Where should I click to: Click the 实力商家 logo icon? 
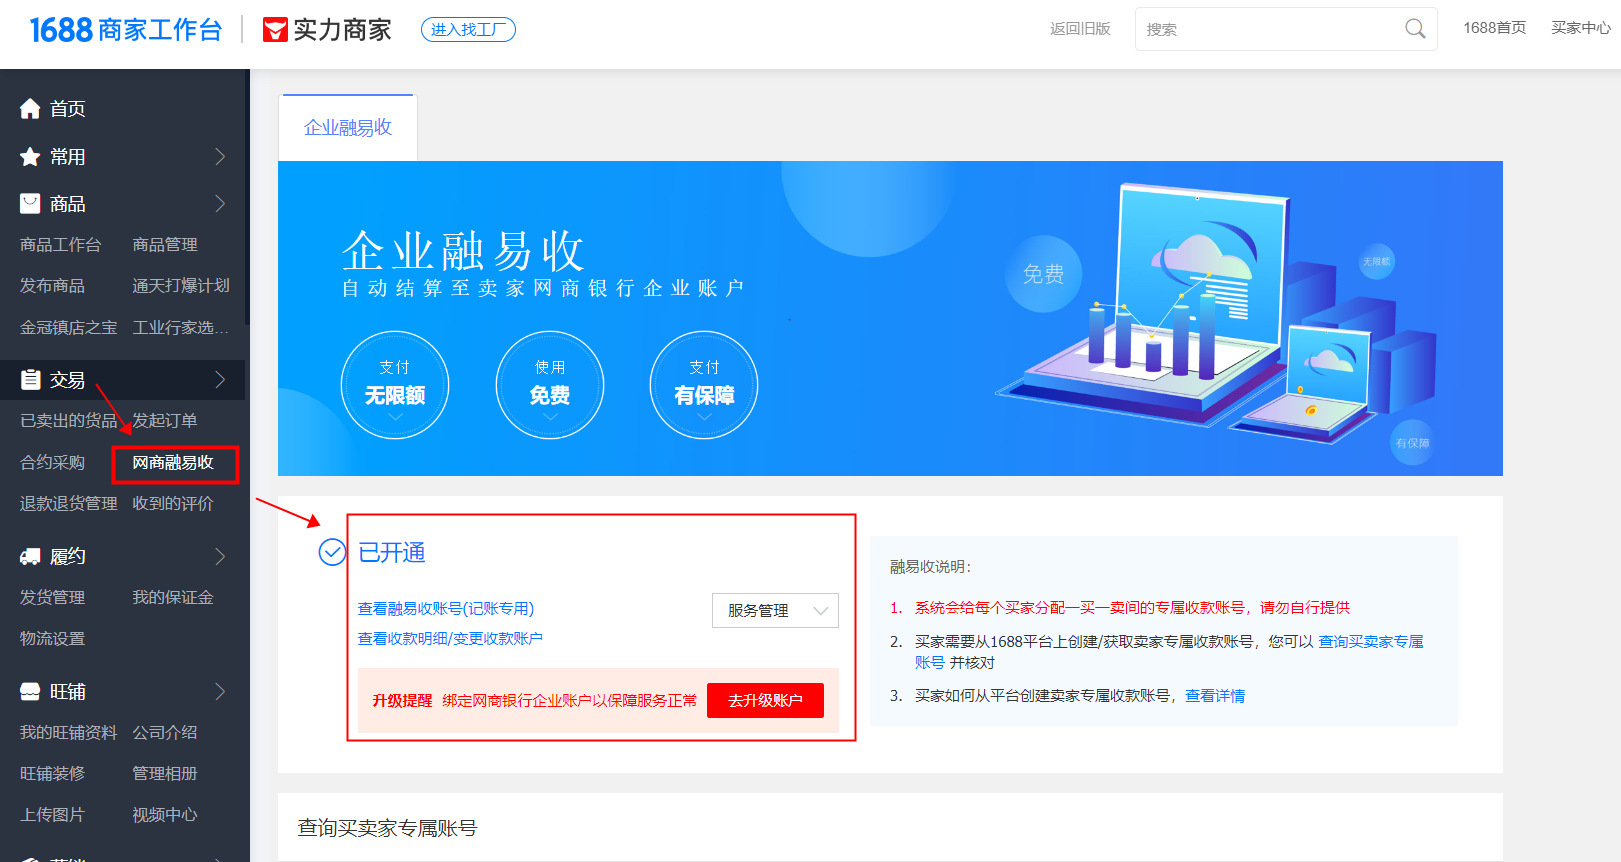[x=274, y=30]
